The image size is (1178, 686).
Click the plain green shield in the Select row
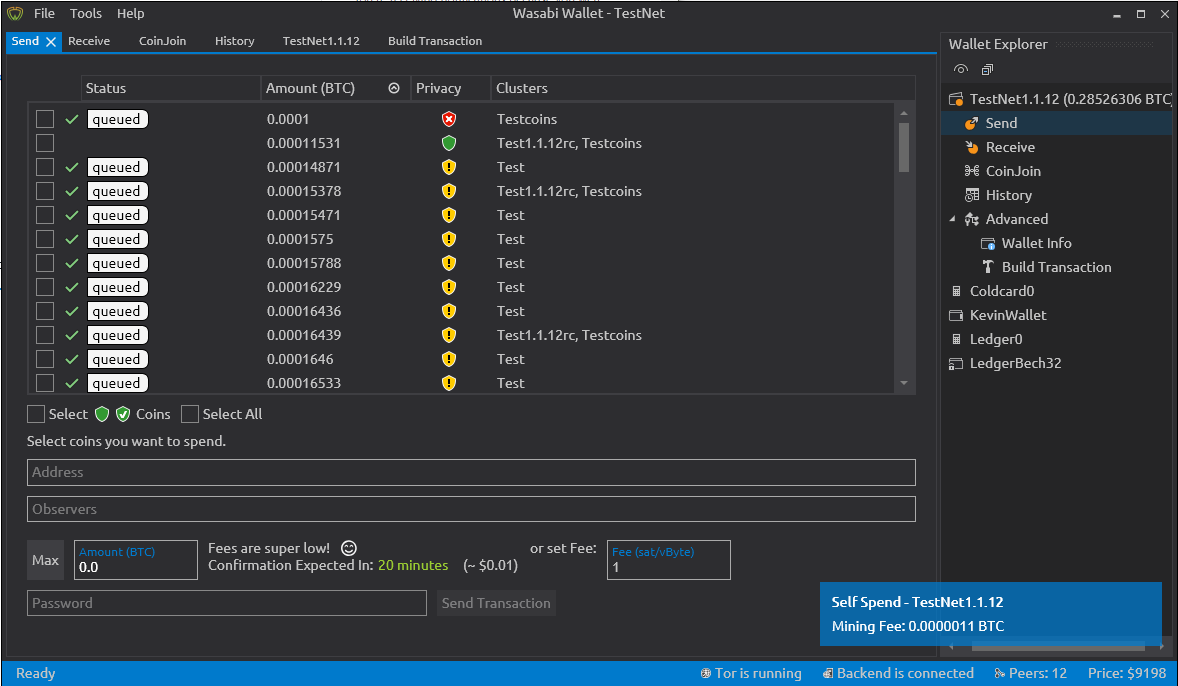point(102,414)
